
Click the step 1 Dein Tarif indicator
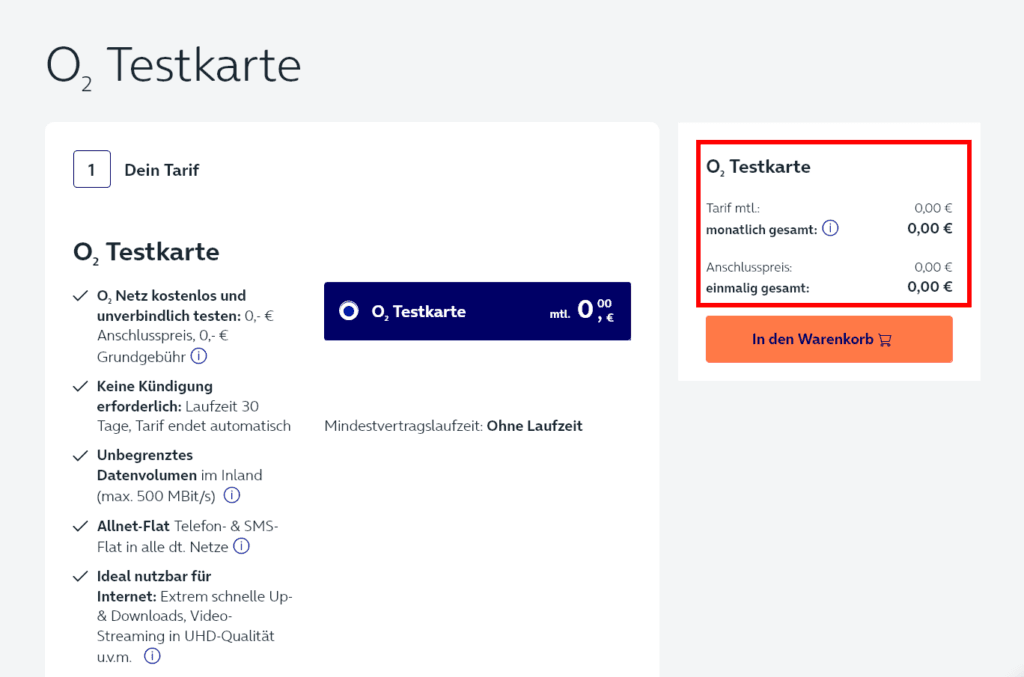coord(91,169)
